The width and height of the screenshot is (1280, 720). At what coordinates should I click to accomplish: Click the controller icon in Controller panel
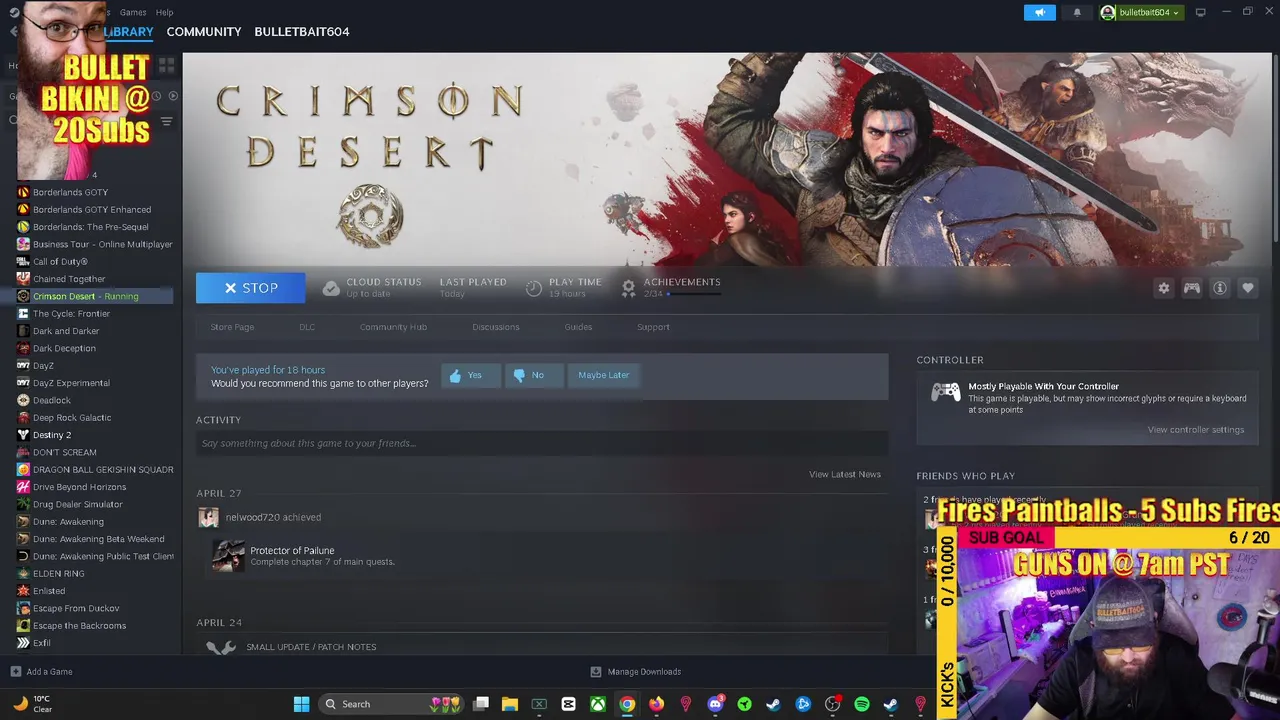[x=945, y=392]
